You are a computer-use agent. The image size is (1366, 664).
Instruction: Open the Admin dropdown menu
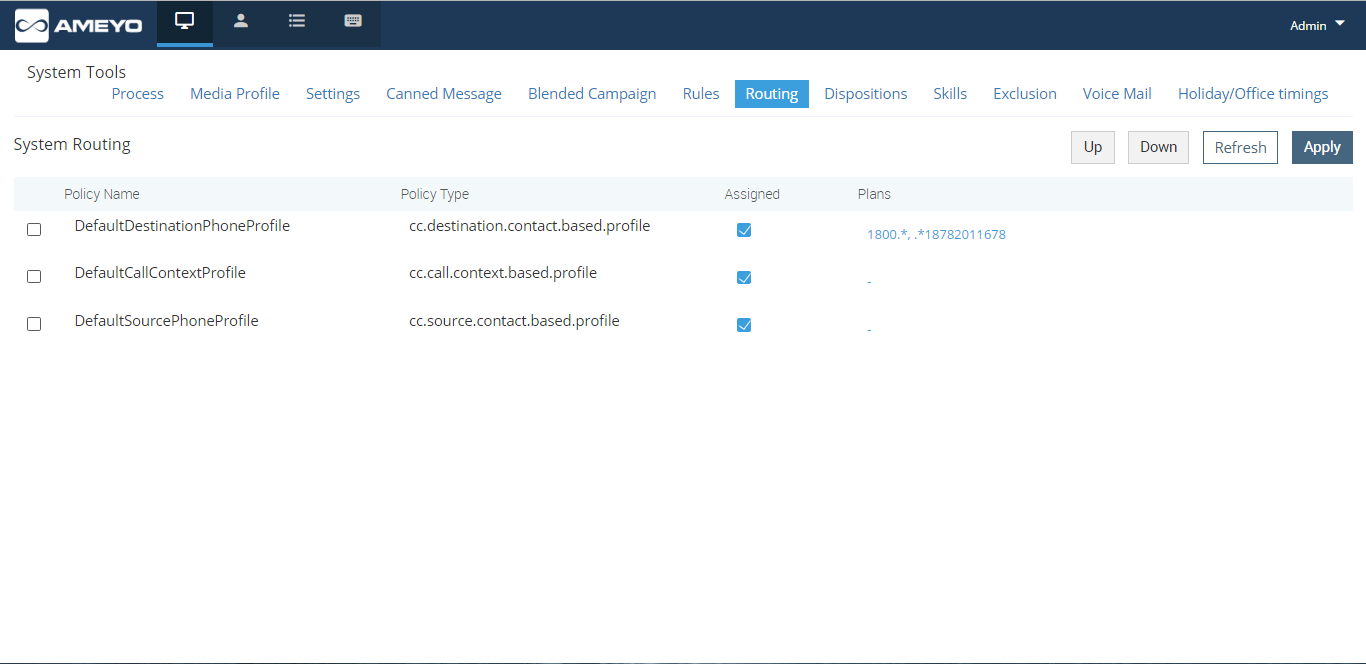pos(1315,25)
